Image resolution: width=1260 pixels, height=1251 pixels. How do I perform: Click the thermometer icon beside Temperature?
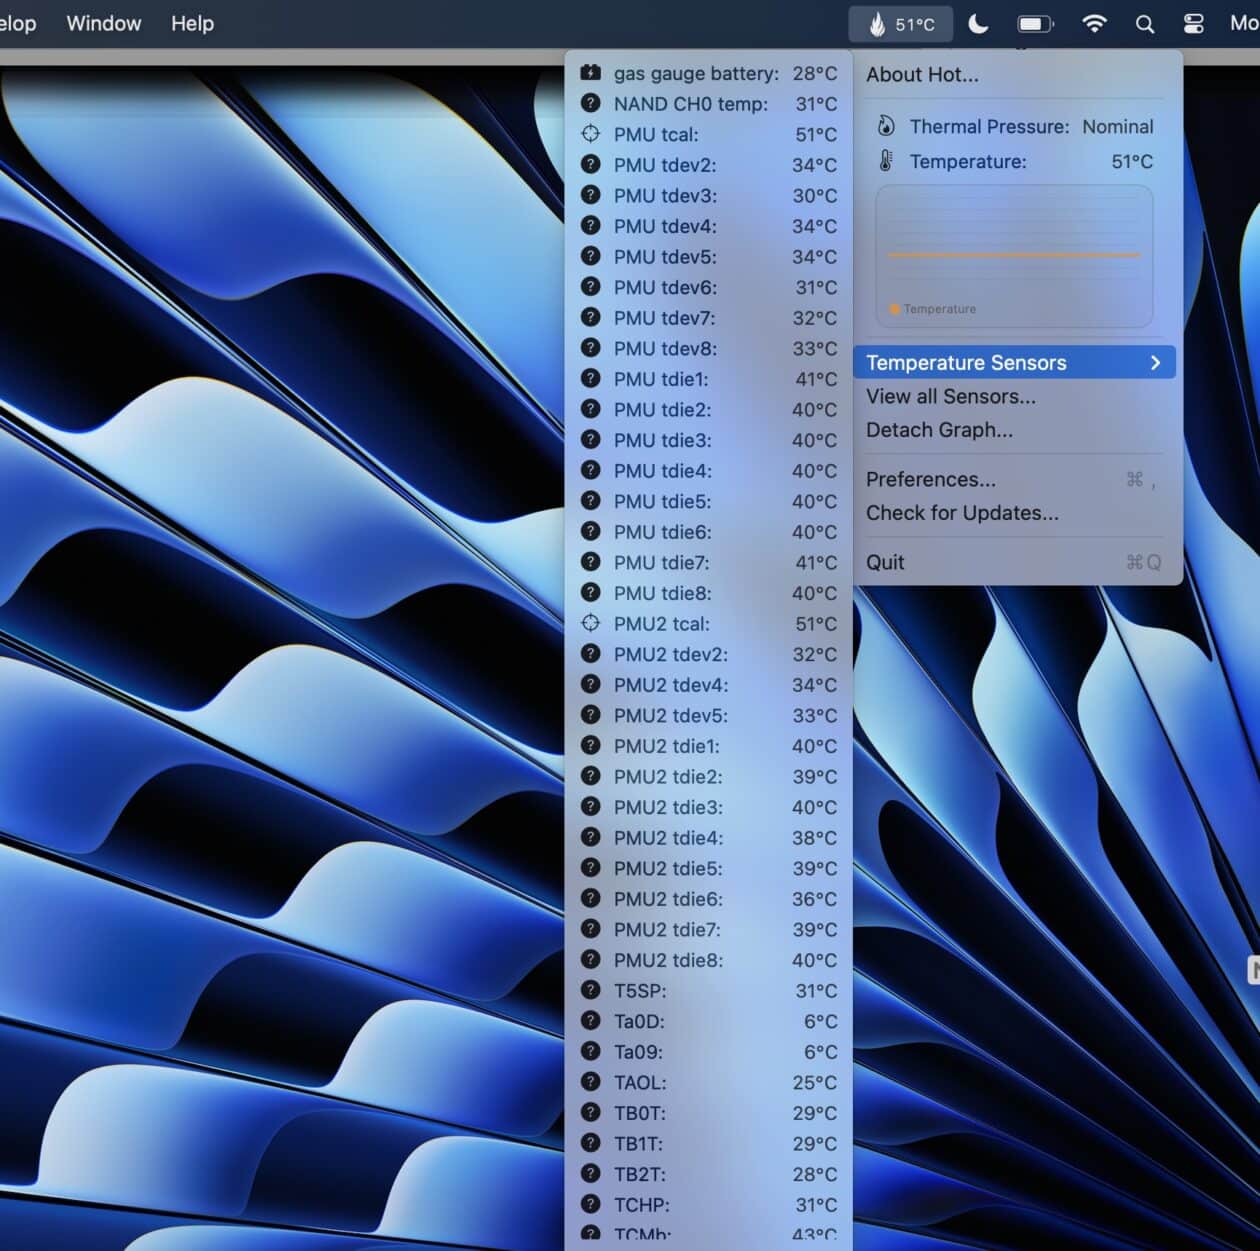[886, 161]
